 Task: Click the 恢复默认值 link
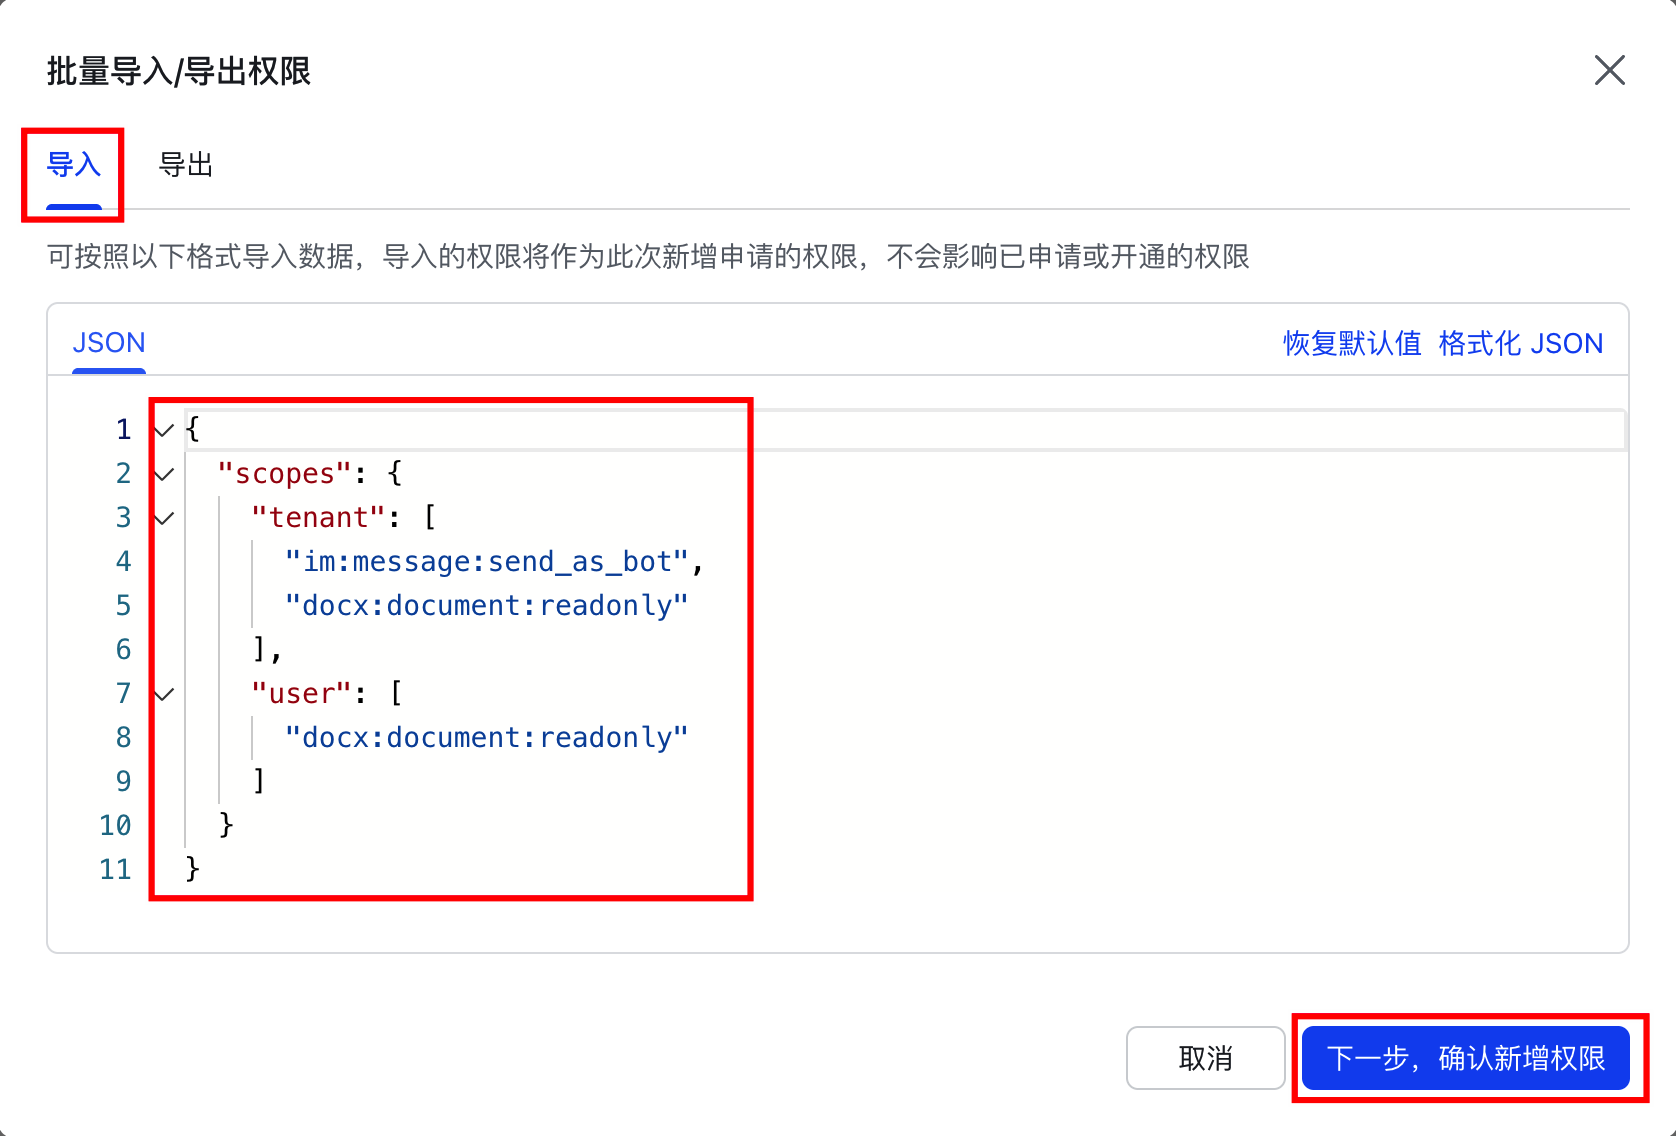tap(1352, 344)
